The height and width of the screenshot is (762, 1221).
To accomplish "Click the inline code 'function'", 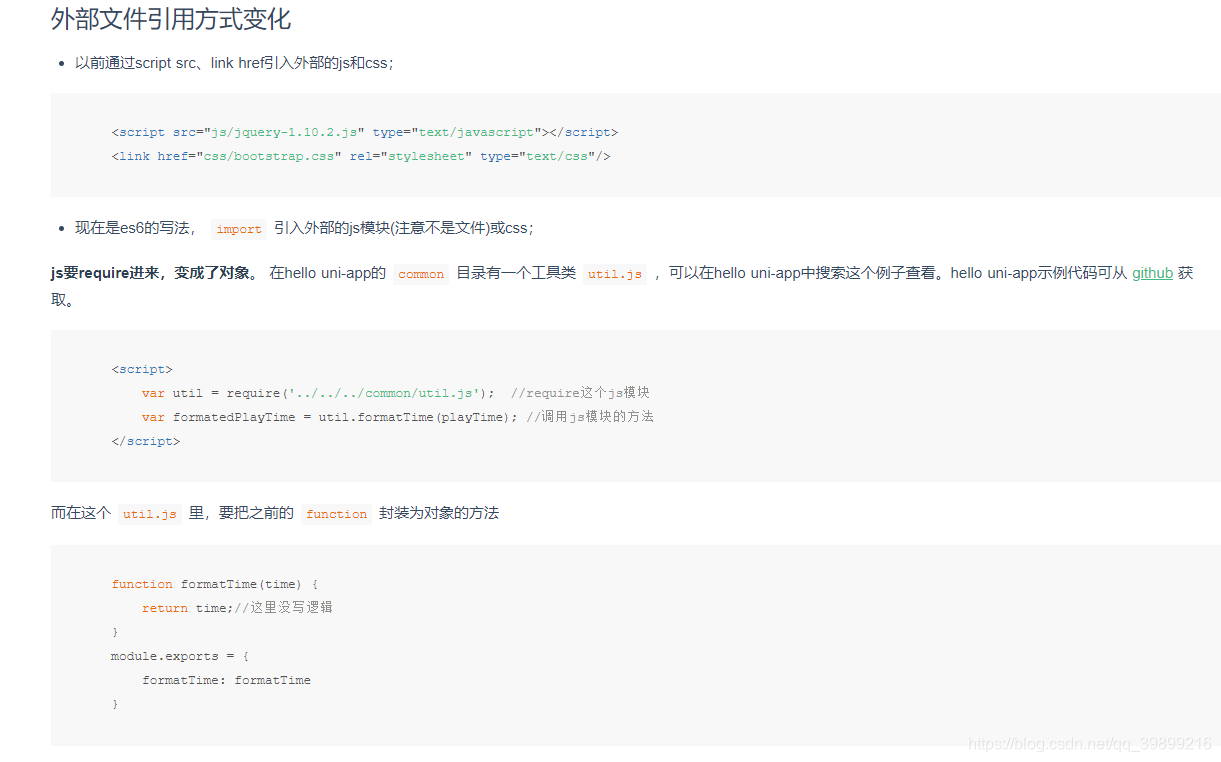I will [337, 514].
